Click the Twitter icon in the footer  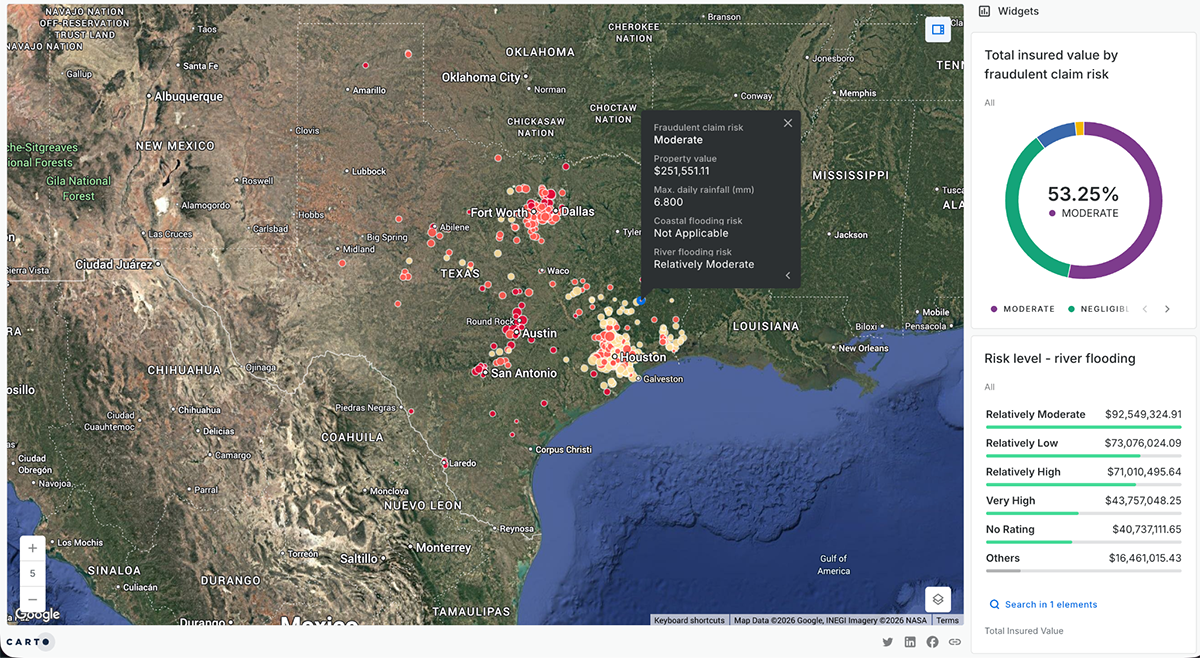[x=886, y=642]
